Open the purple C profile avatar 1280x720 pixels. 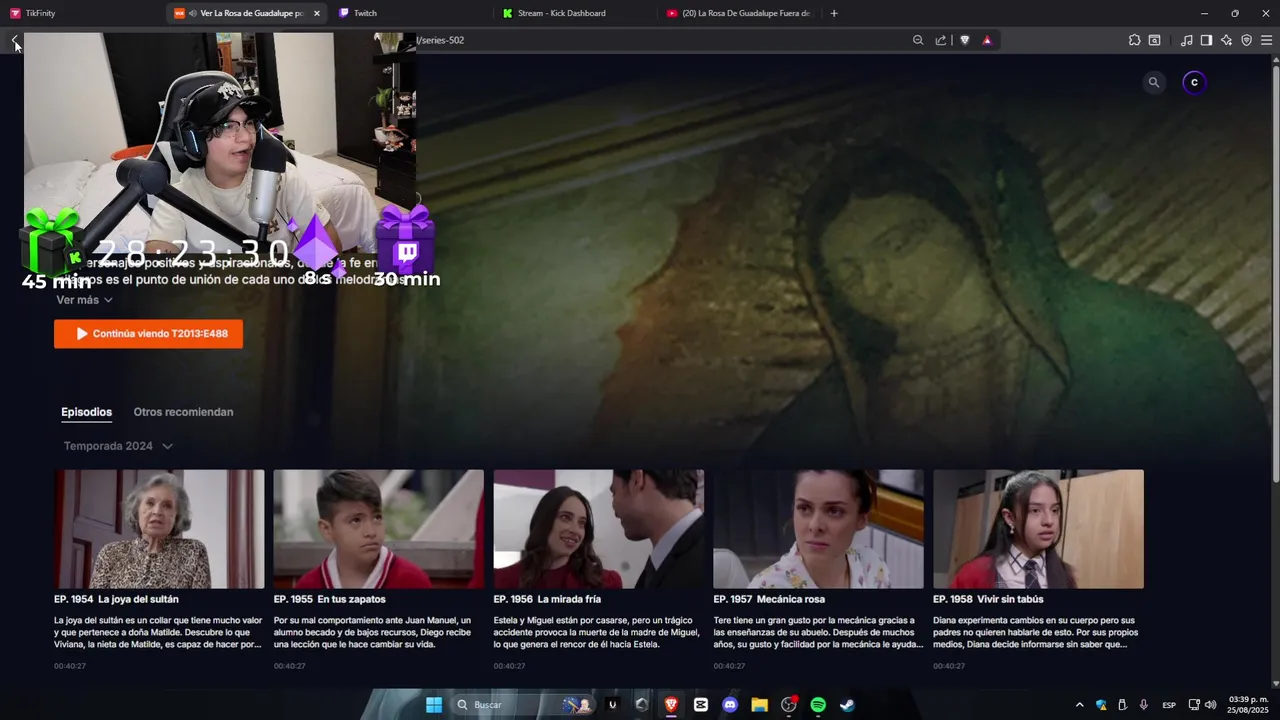pos(1194,82)
